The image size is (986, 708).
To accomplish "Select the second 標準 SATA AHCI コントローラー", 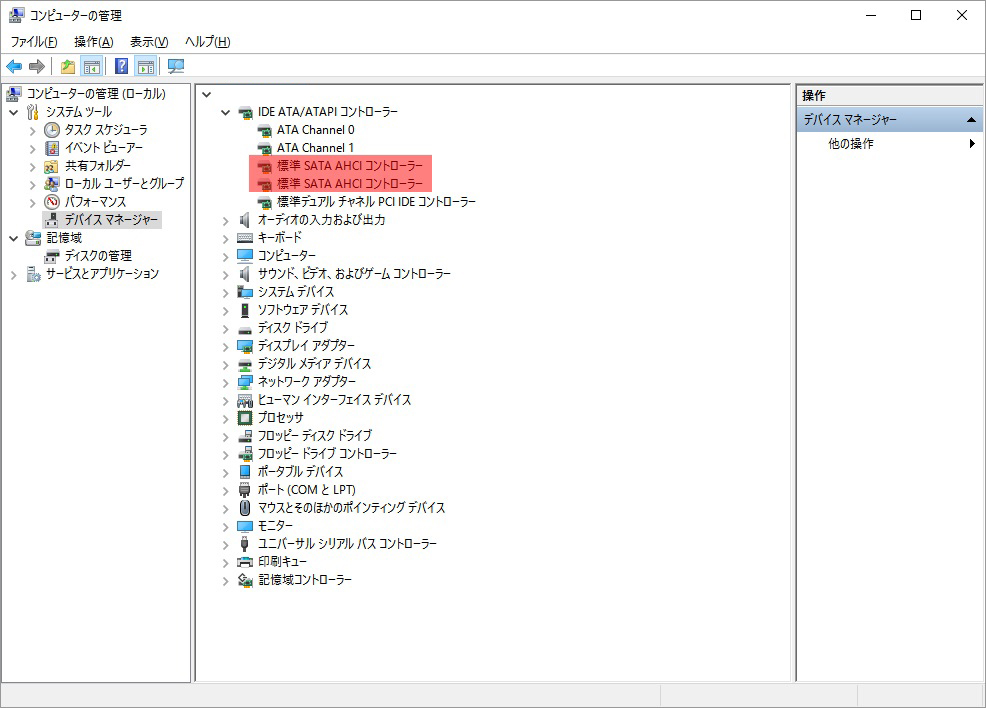I will click(350, 184).
